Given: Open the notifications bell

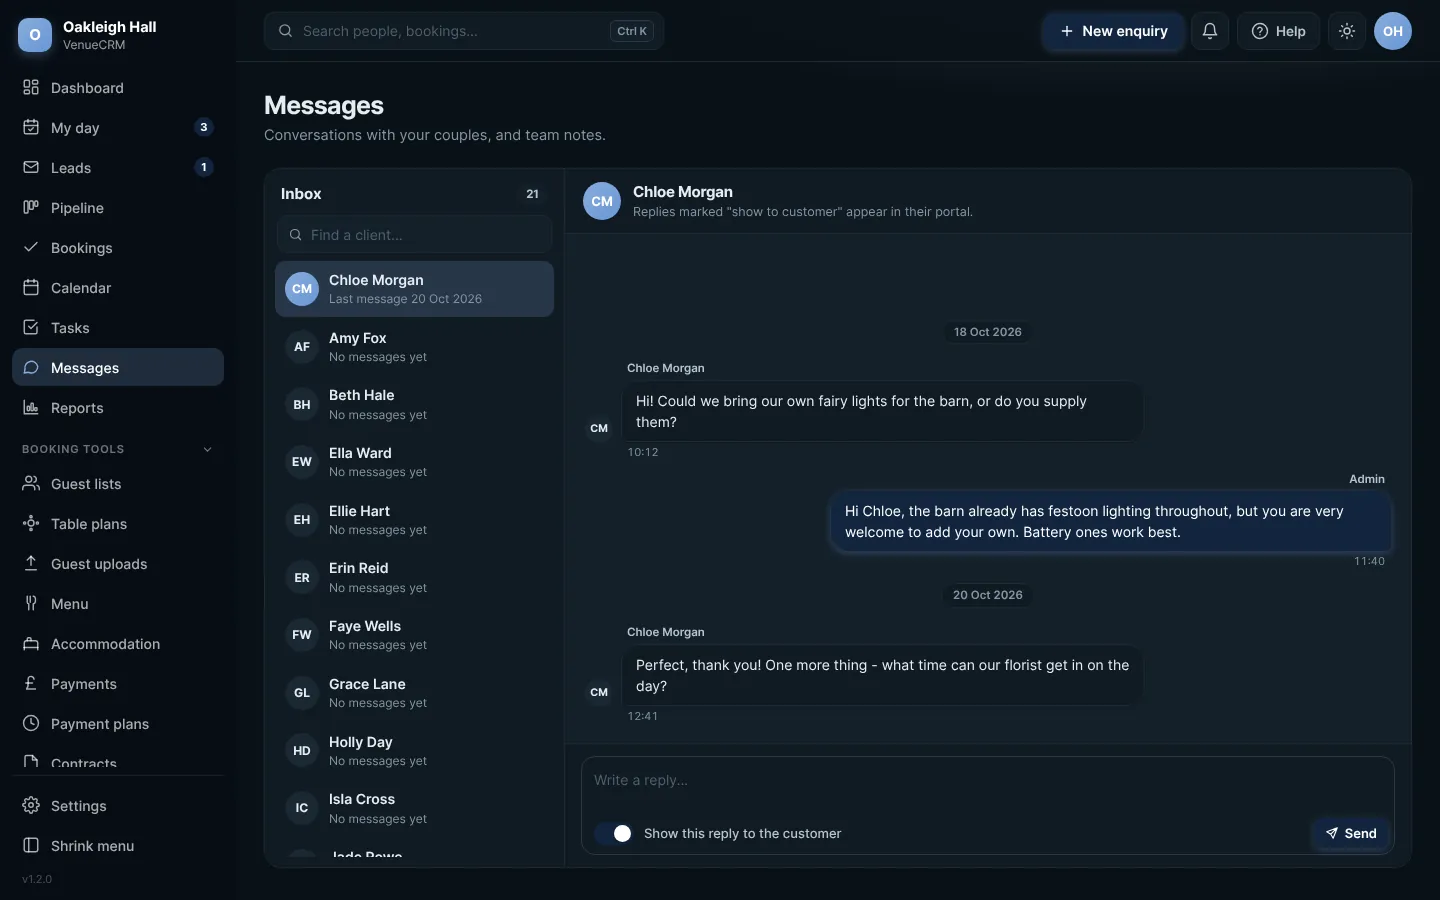Looking at the screenshot, I should (x=1209, y=31).
